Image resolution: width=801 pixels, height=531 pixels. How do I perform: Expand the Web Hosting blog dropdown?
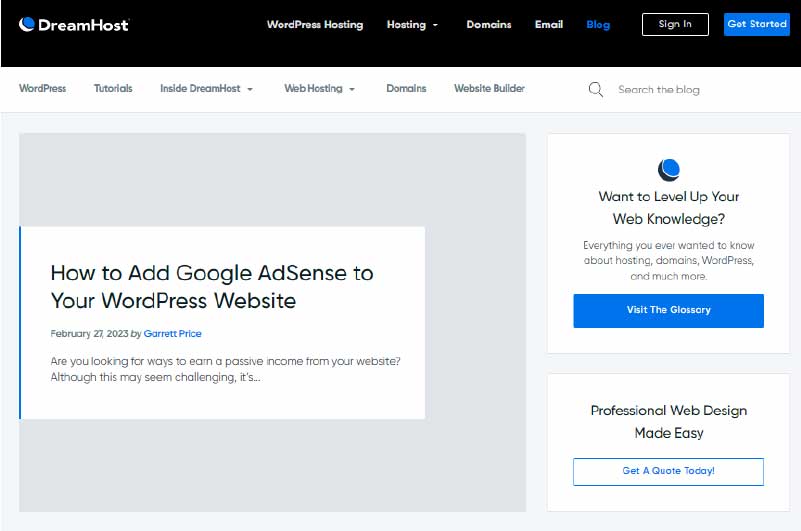(x=319, y=88)
